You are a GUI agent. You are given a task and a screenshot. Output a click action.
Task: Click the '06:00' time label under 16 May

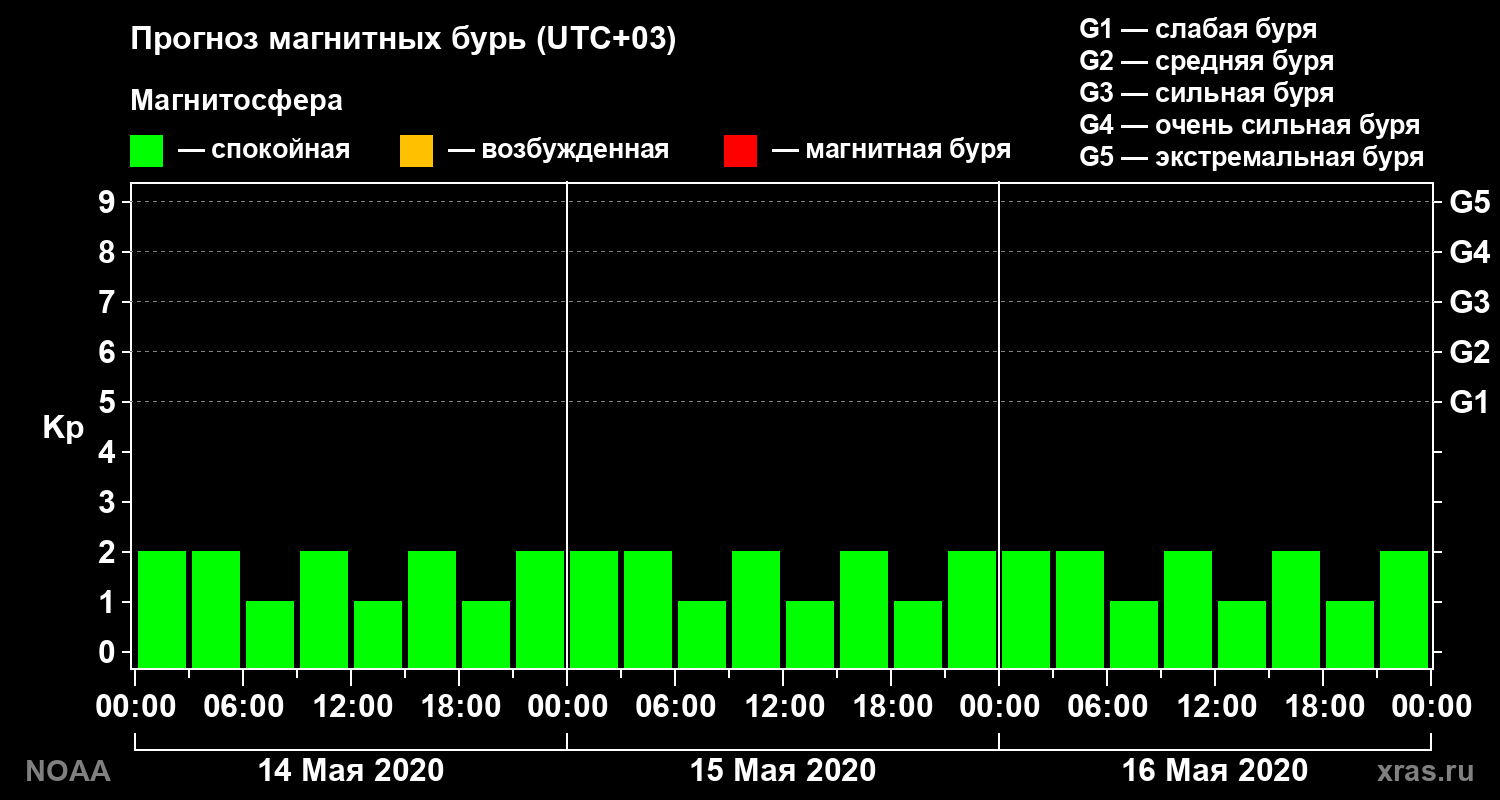tap(1107, 707)
